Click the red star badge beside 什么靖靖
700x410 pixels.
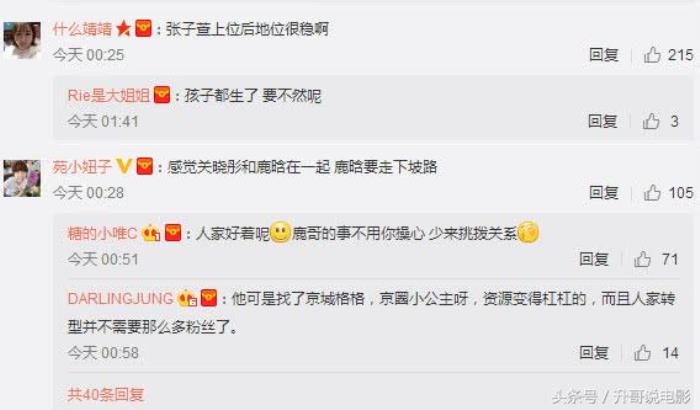[123, 29]
